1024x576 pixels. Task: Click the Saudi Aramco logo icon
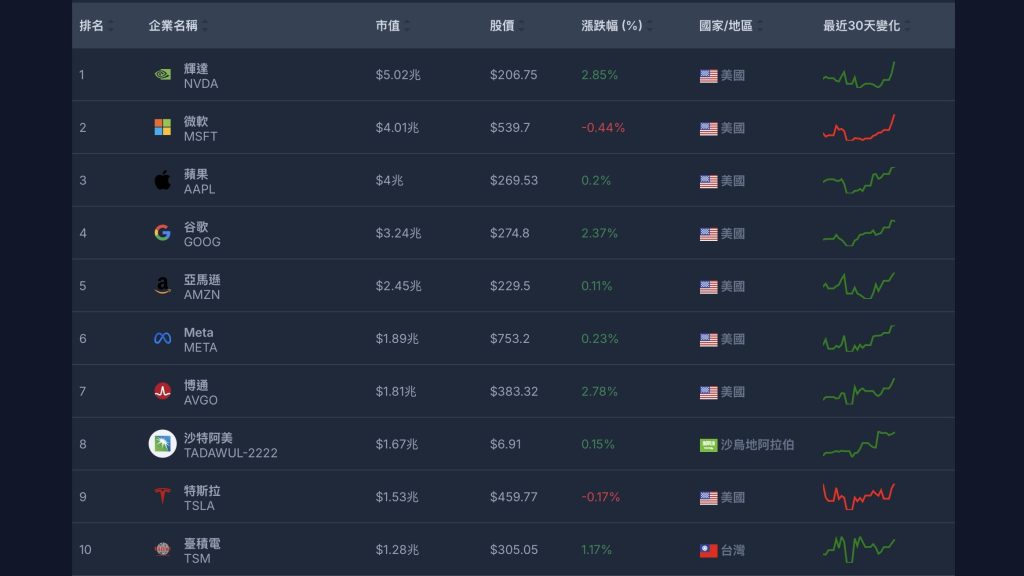click(x=162, y=444)
